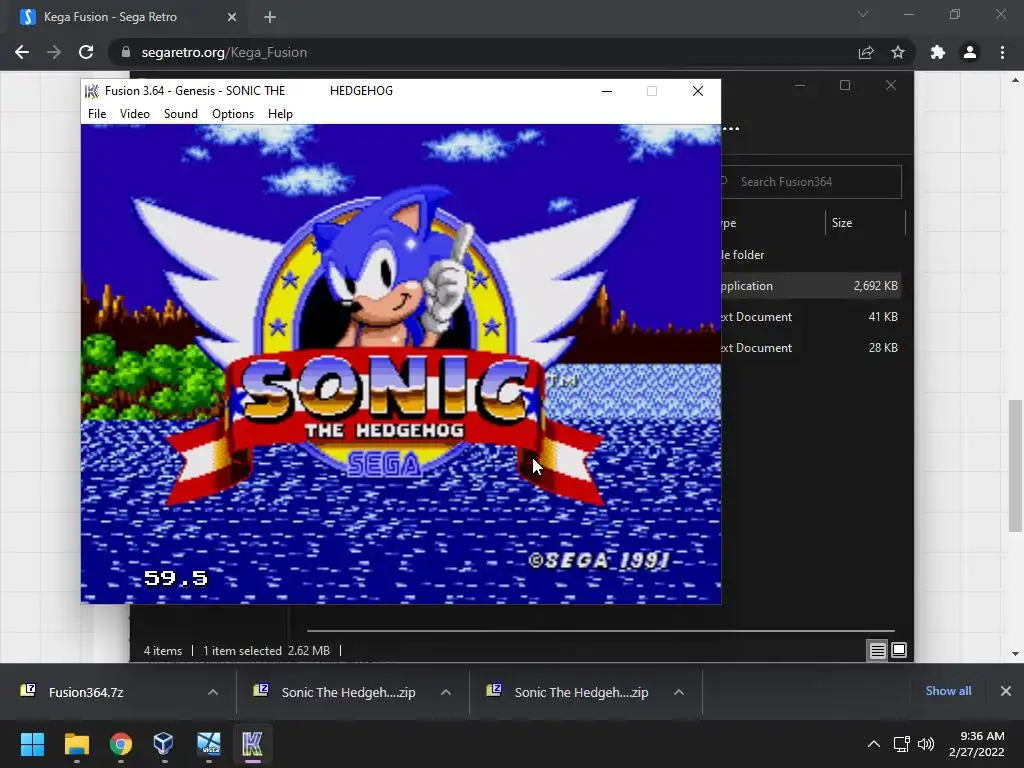
Task: Click the horizontal scrollbar in File Explorer
Action: (x=600, y=632)
